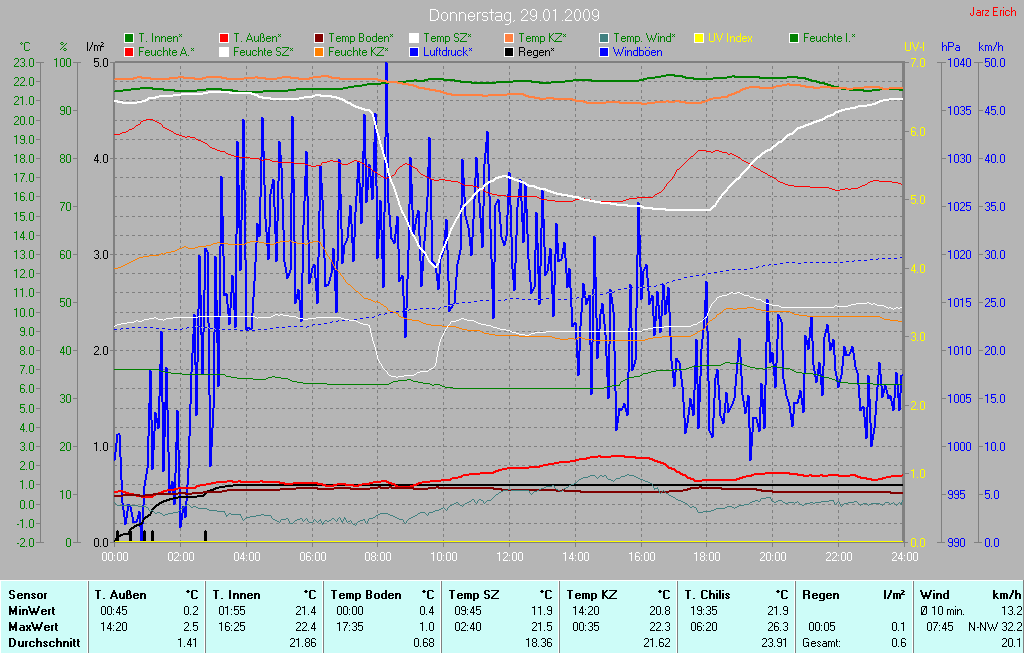Click the '06:00' label on the time axis
The height and width of the screenshot is (653, 1024).
312,557
